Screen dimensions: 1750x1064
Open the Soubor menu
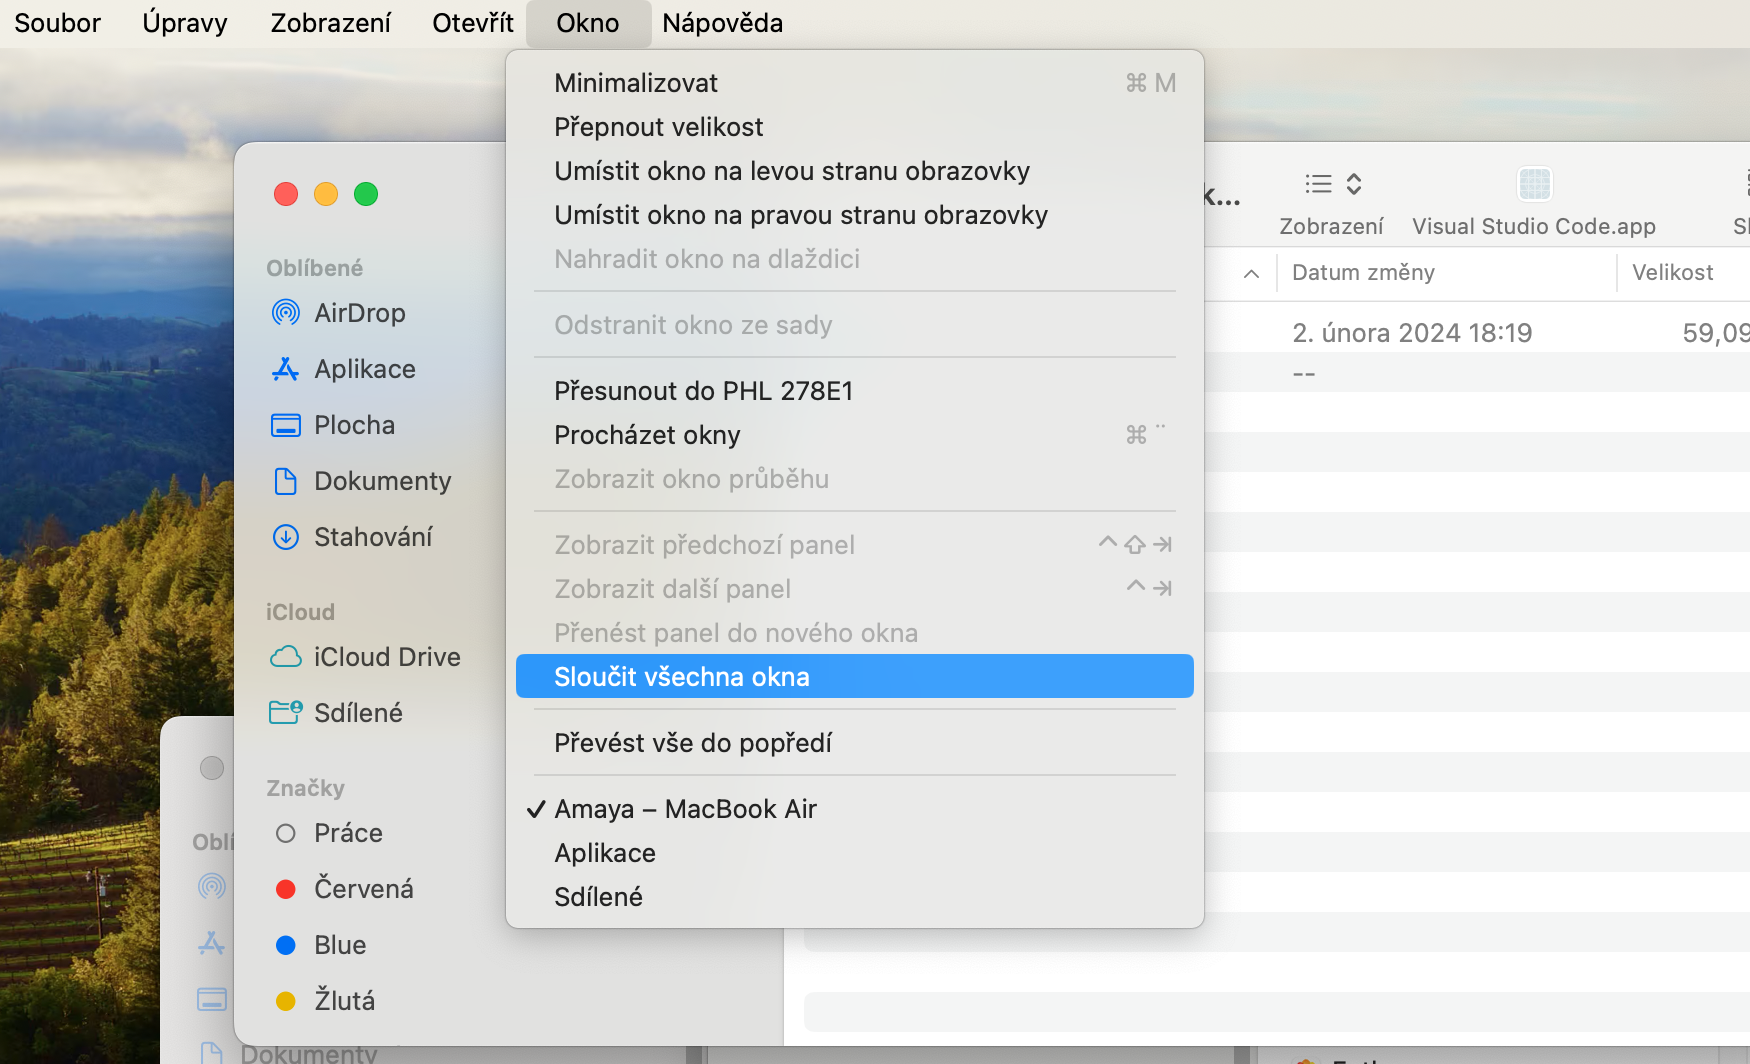click(x=58, y=23)
